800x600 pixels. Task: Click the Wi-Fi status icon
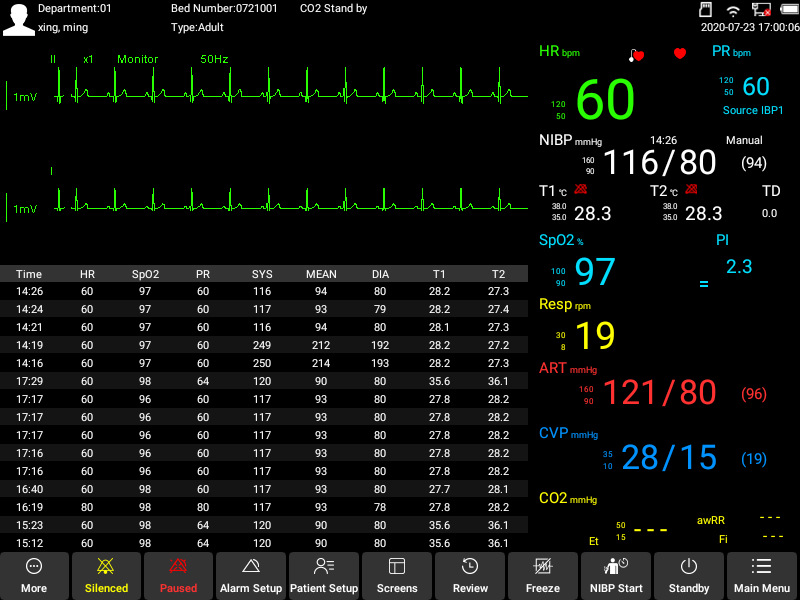point(733,10)
